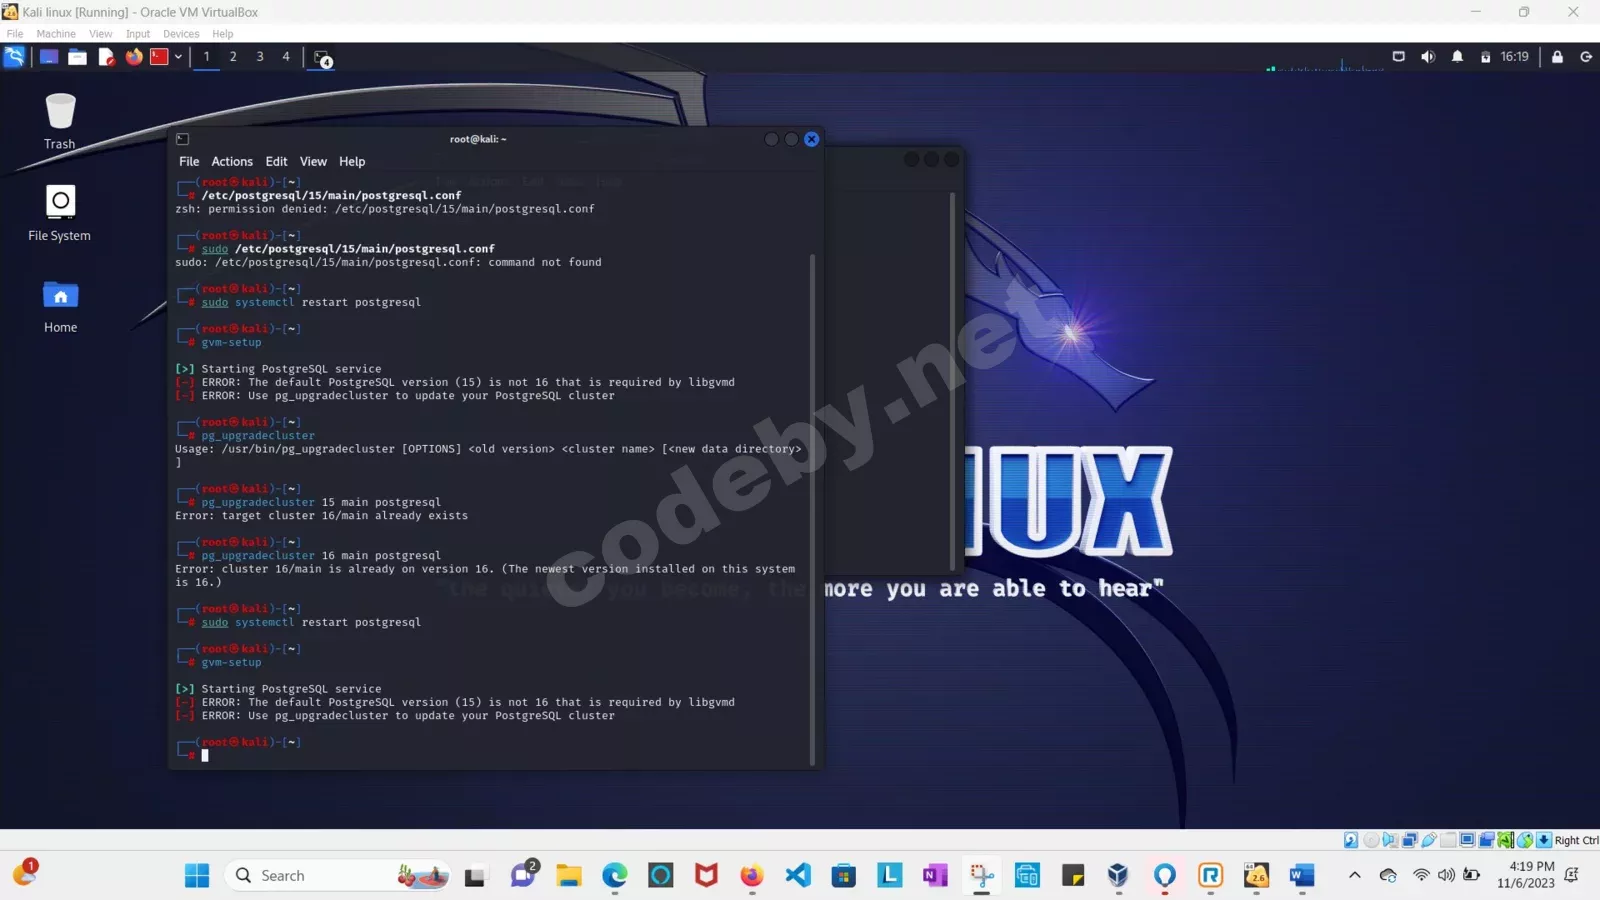Viewport: 1600px width, 900px height.
Task: Open the Windows Start menu
Action: pyautogui.click(x=197, y=876)
